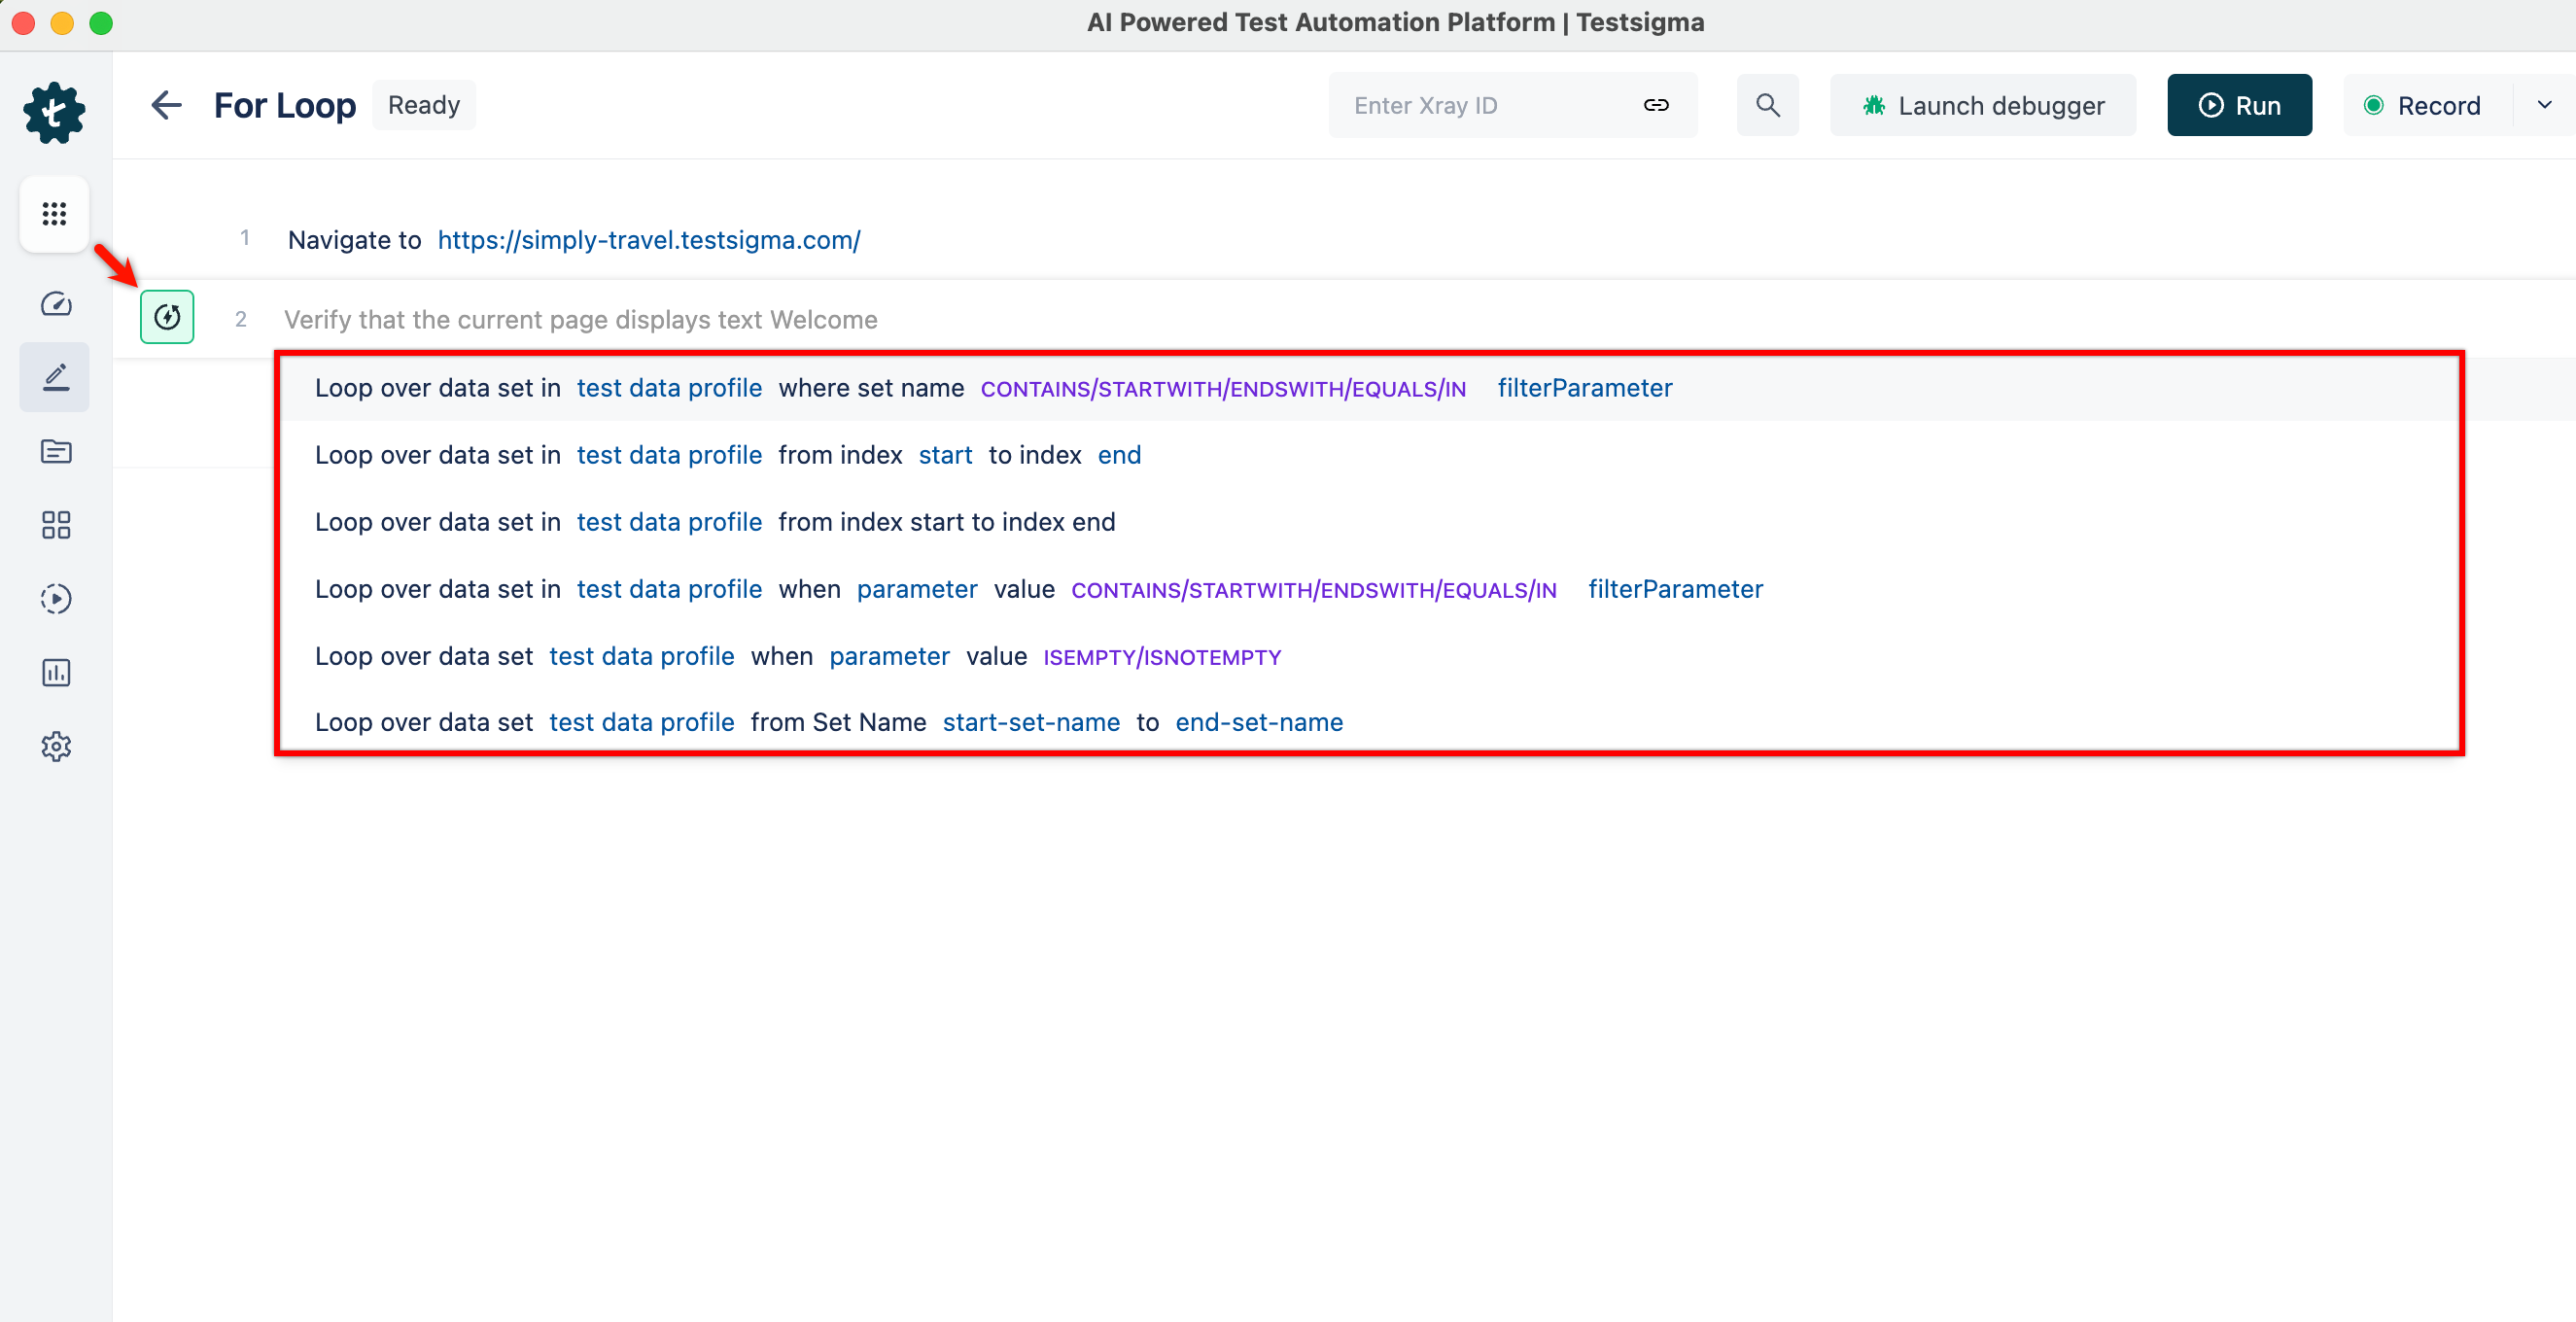Open the Dashboard gauge icon in sidebar
The width and height of the screenshot is (2576, 1322).
(x=56, y=304)
